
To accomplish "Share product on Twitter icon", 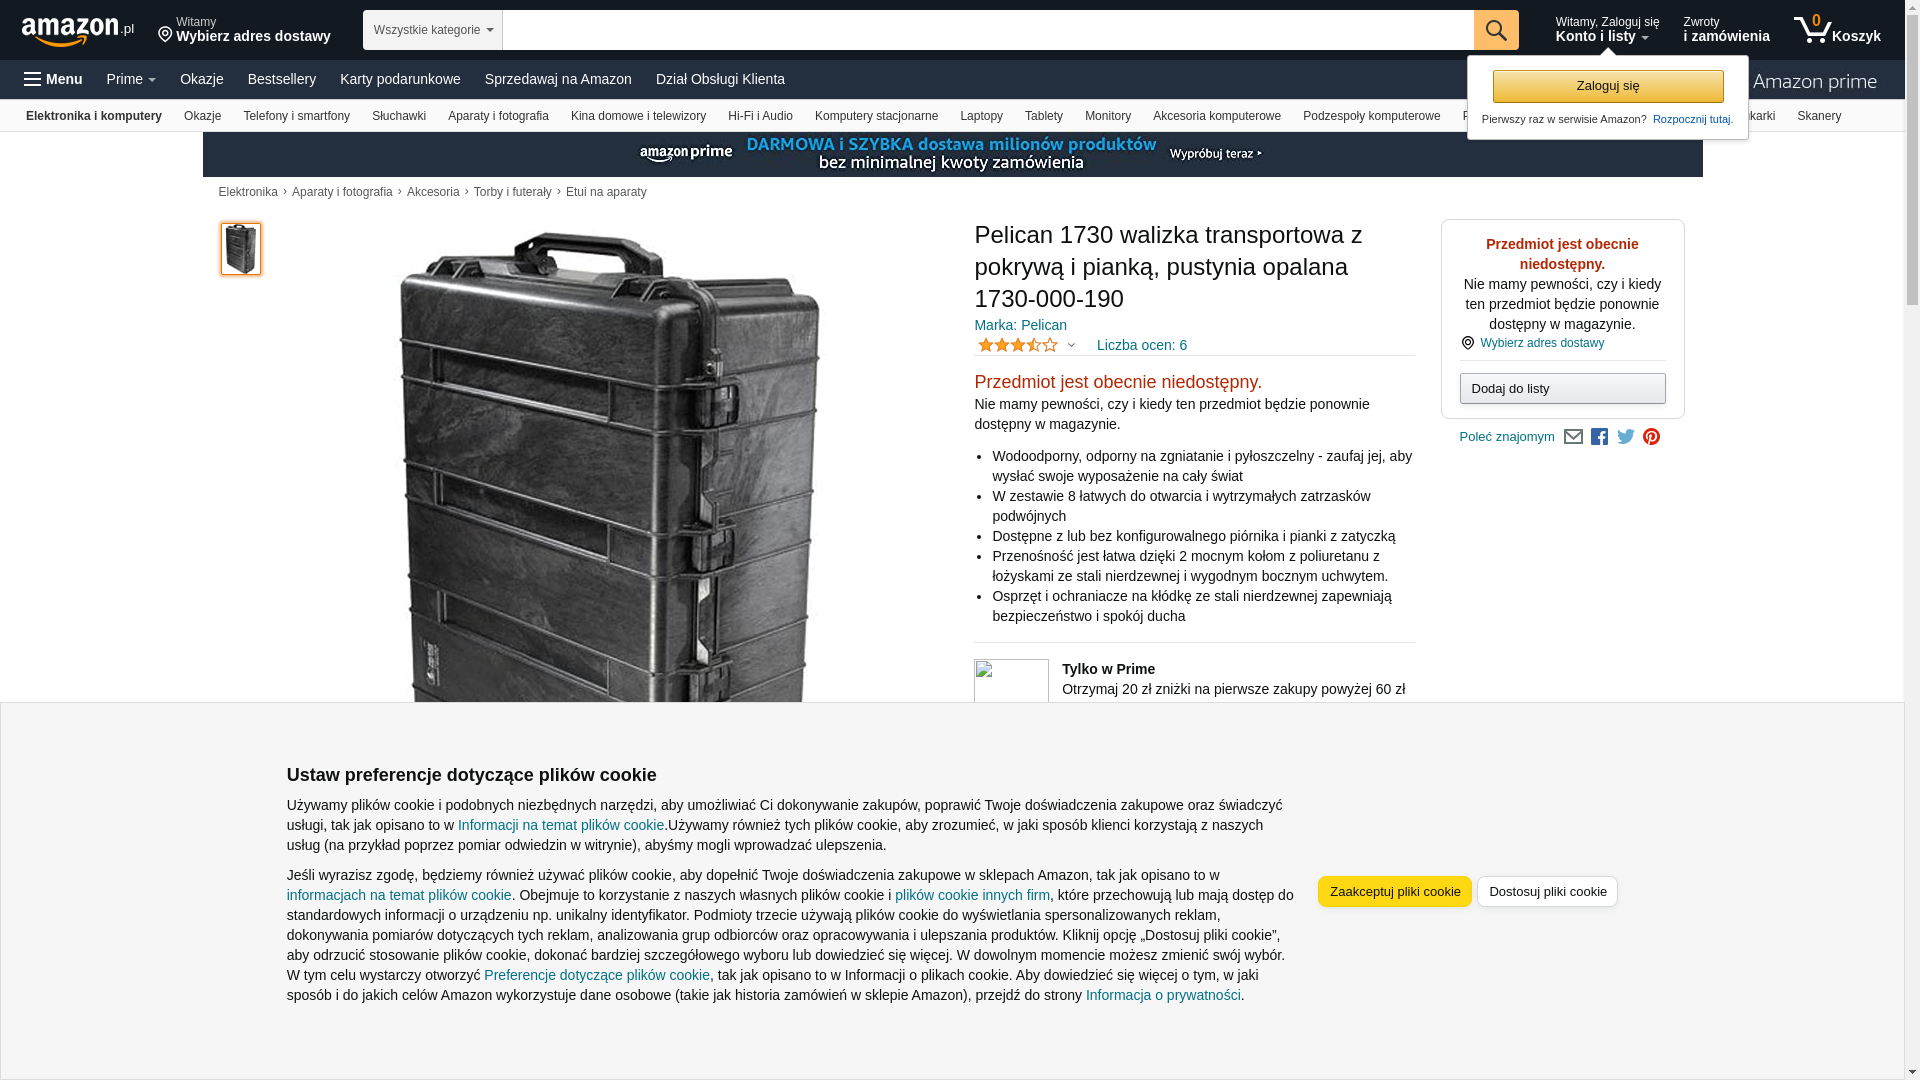I will pyautogui.click(x=1626, y=437).
